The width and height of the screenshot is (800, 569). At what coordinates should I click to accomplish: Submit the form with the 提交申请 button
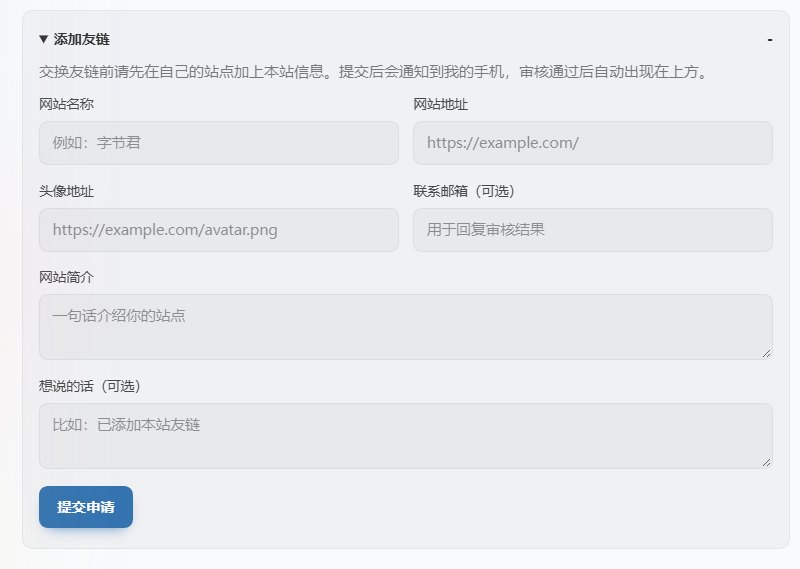(x=86, y=507)
